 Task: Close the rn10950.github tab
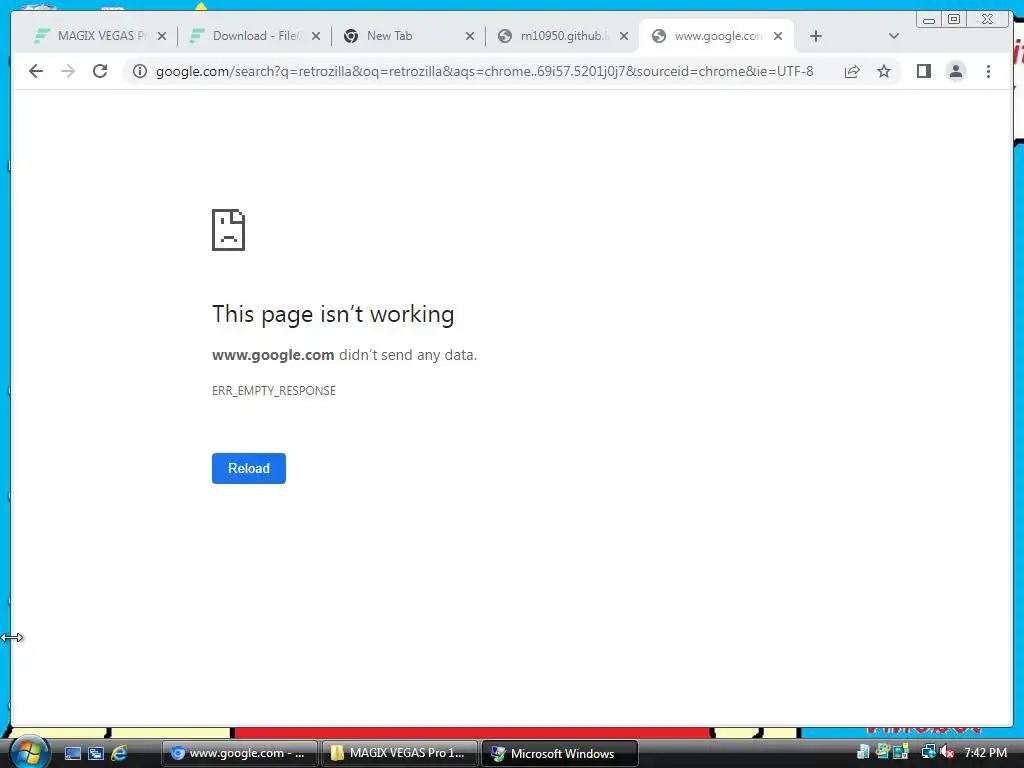click(624, 37)
